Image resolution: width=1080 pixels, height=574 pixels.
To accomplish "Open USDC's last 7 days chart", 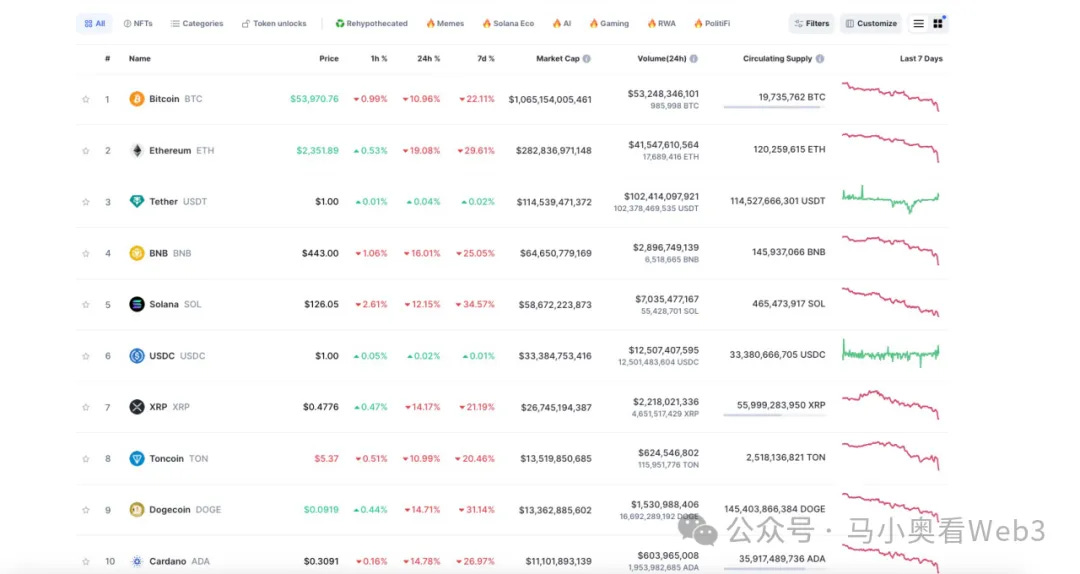I will point(891,353).
